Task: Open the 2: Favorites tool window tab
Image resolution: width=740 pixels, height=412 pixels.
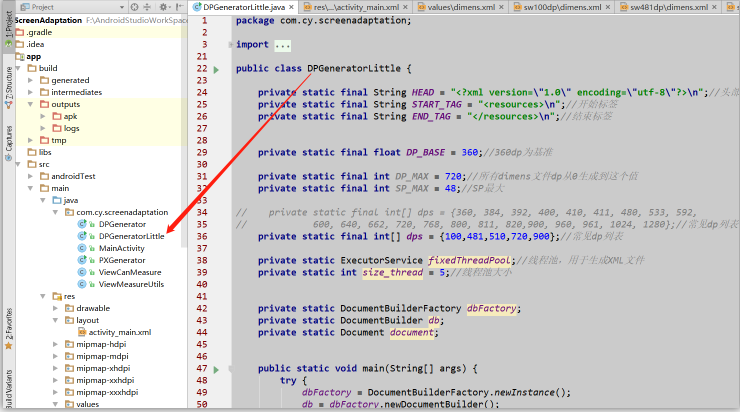Action: point(8,329)
